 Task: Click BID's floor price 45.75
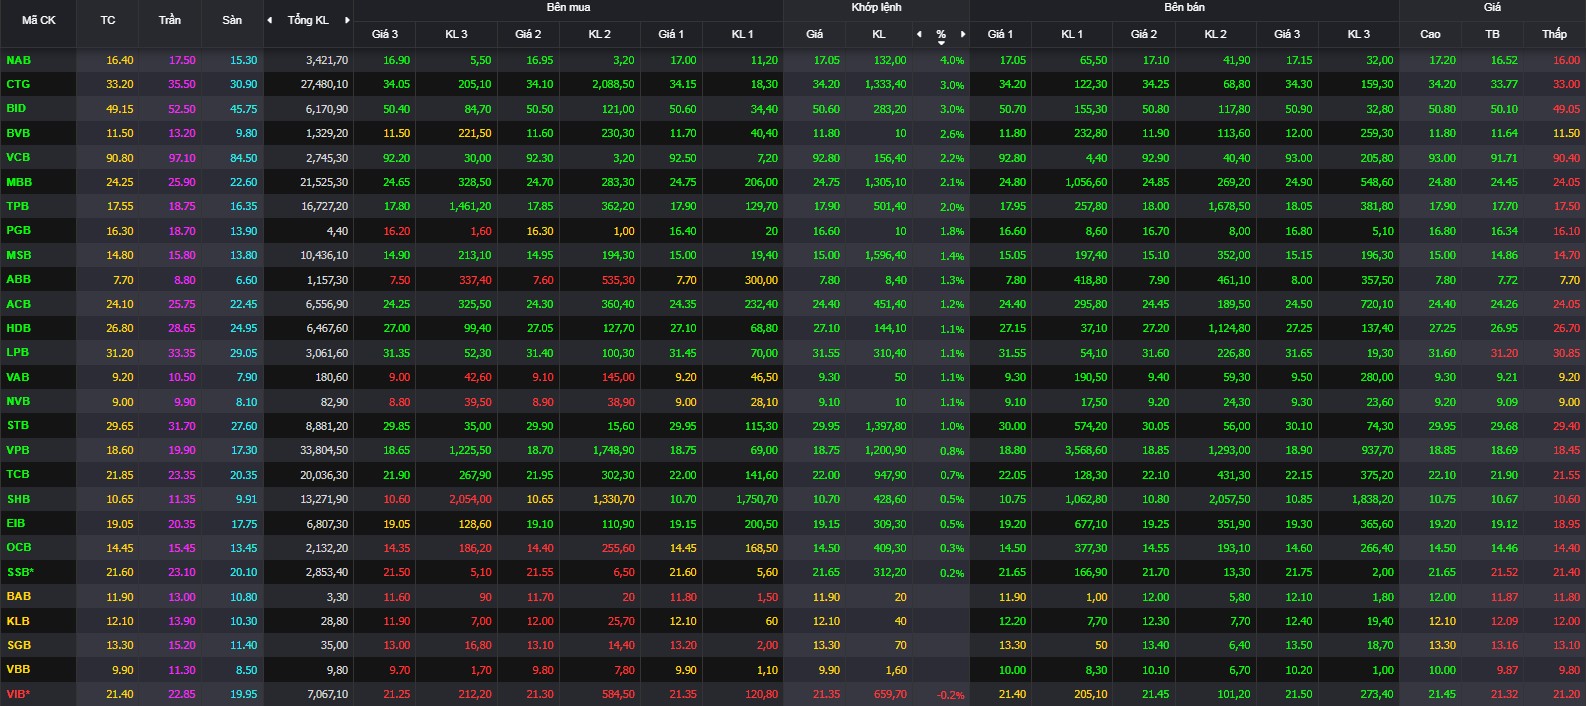pyautogui.click(x=243, y=109)
